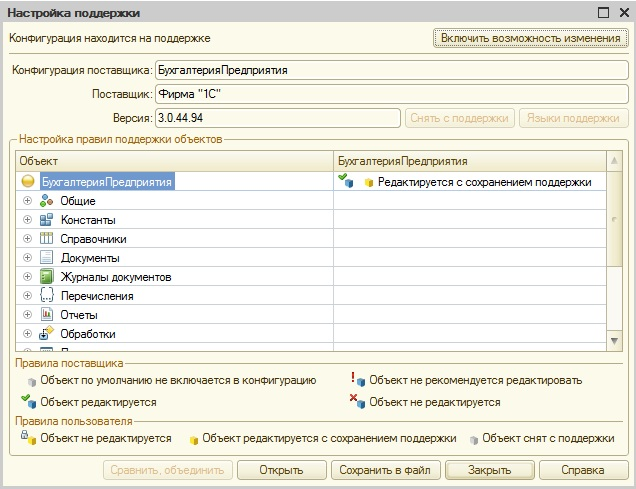
Task: Click the Перечисления braces icon
Action: 46,296
